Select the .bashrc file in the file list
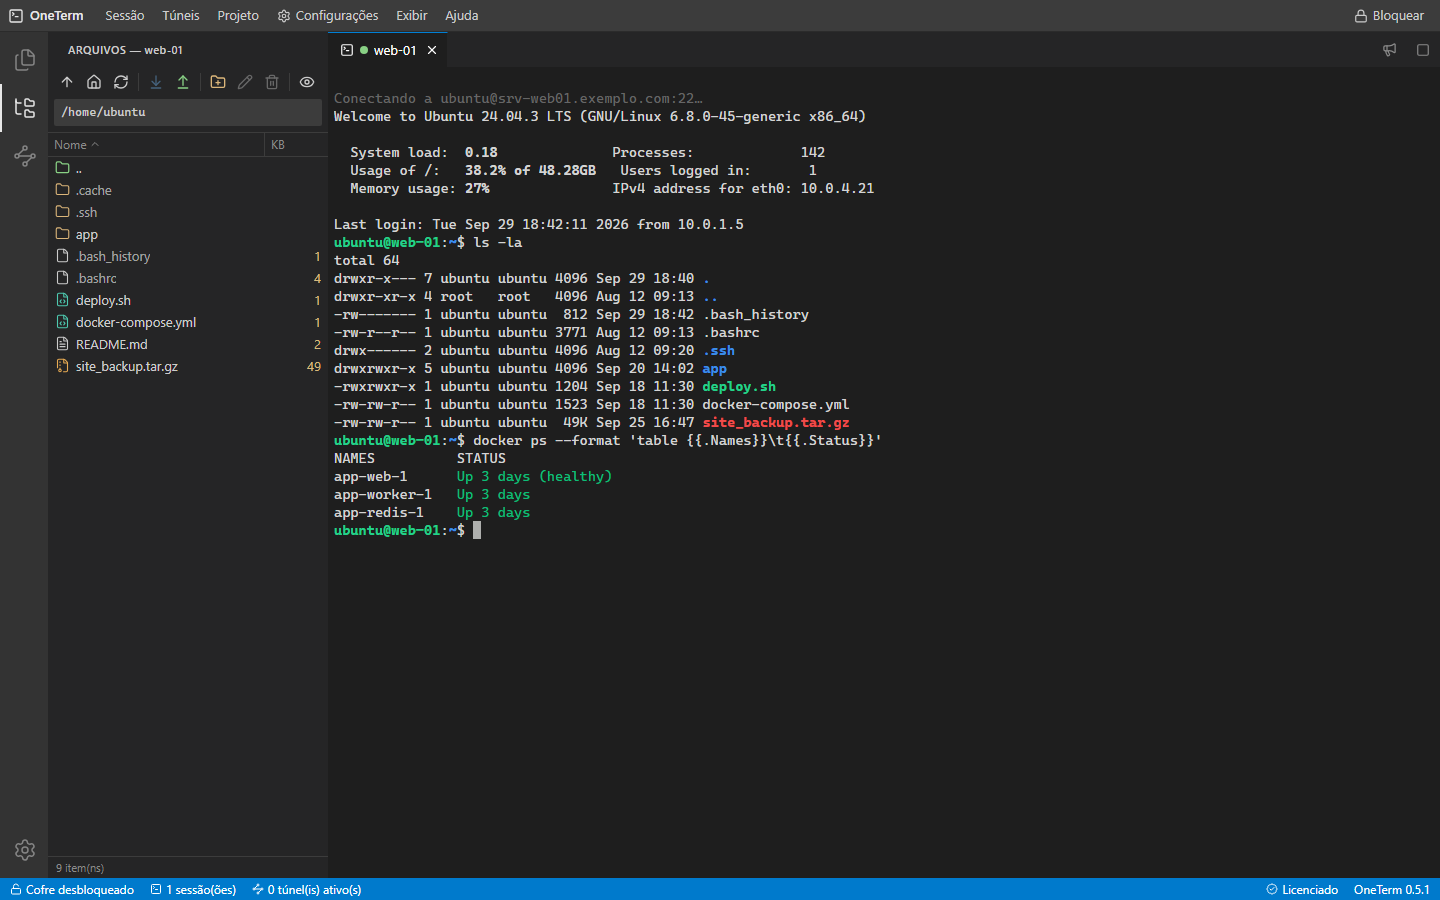Viewport: 1440px width, 900px height. pos(188,278)
